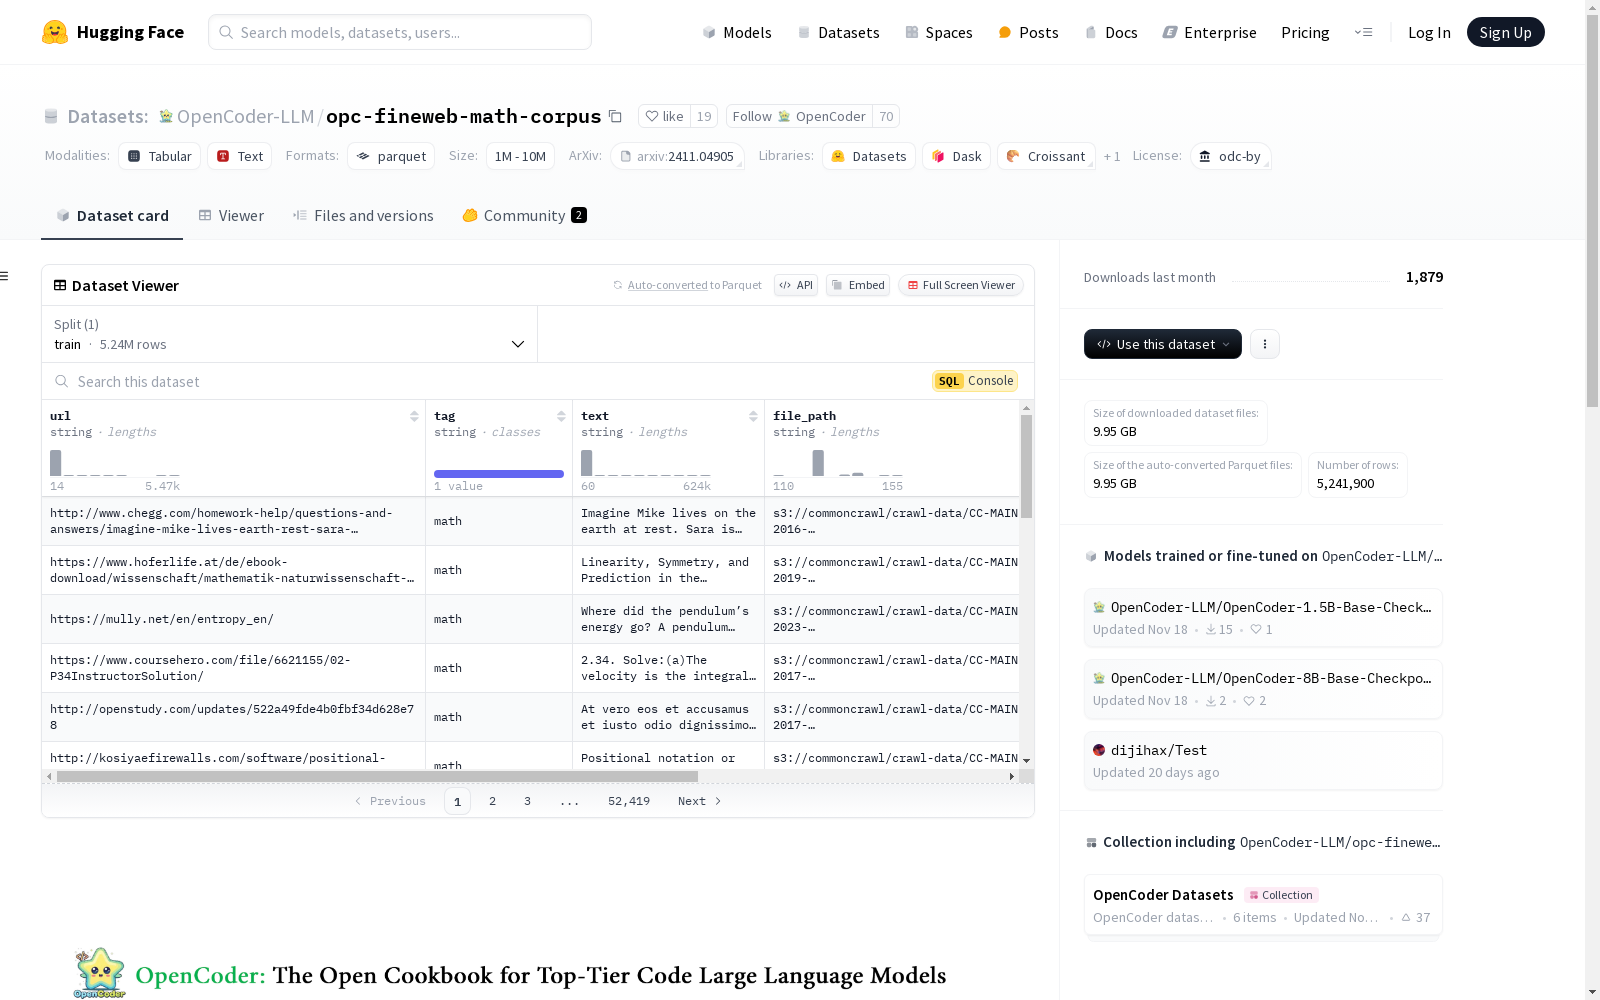Open Docs in the navigation

pyautogui.click(x=1111, y=32)
